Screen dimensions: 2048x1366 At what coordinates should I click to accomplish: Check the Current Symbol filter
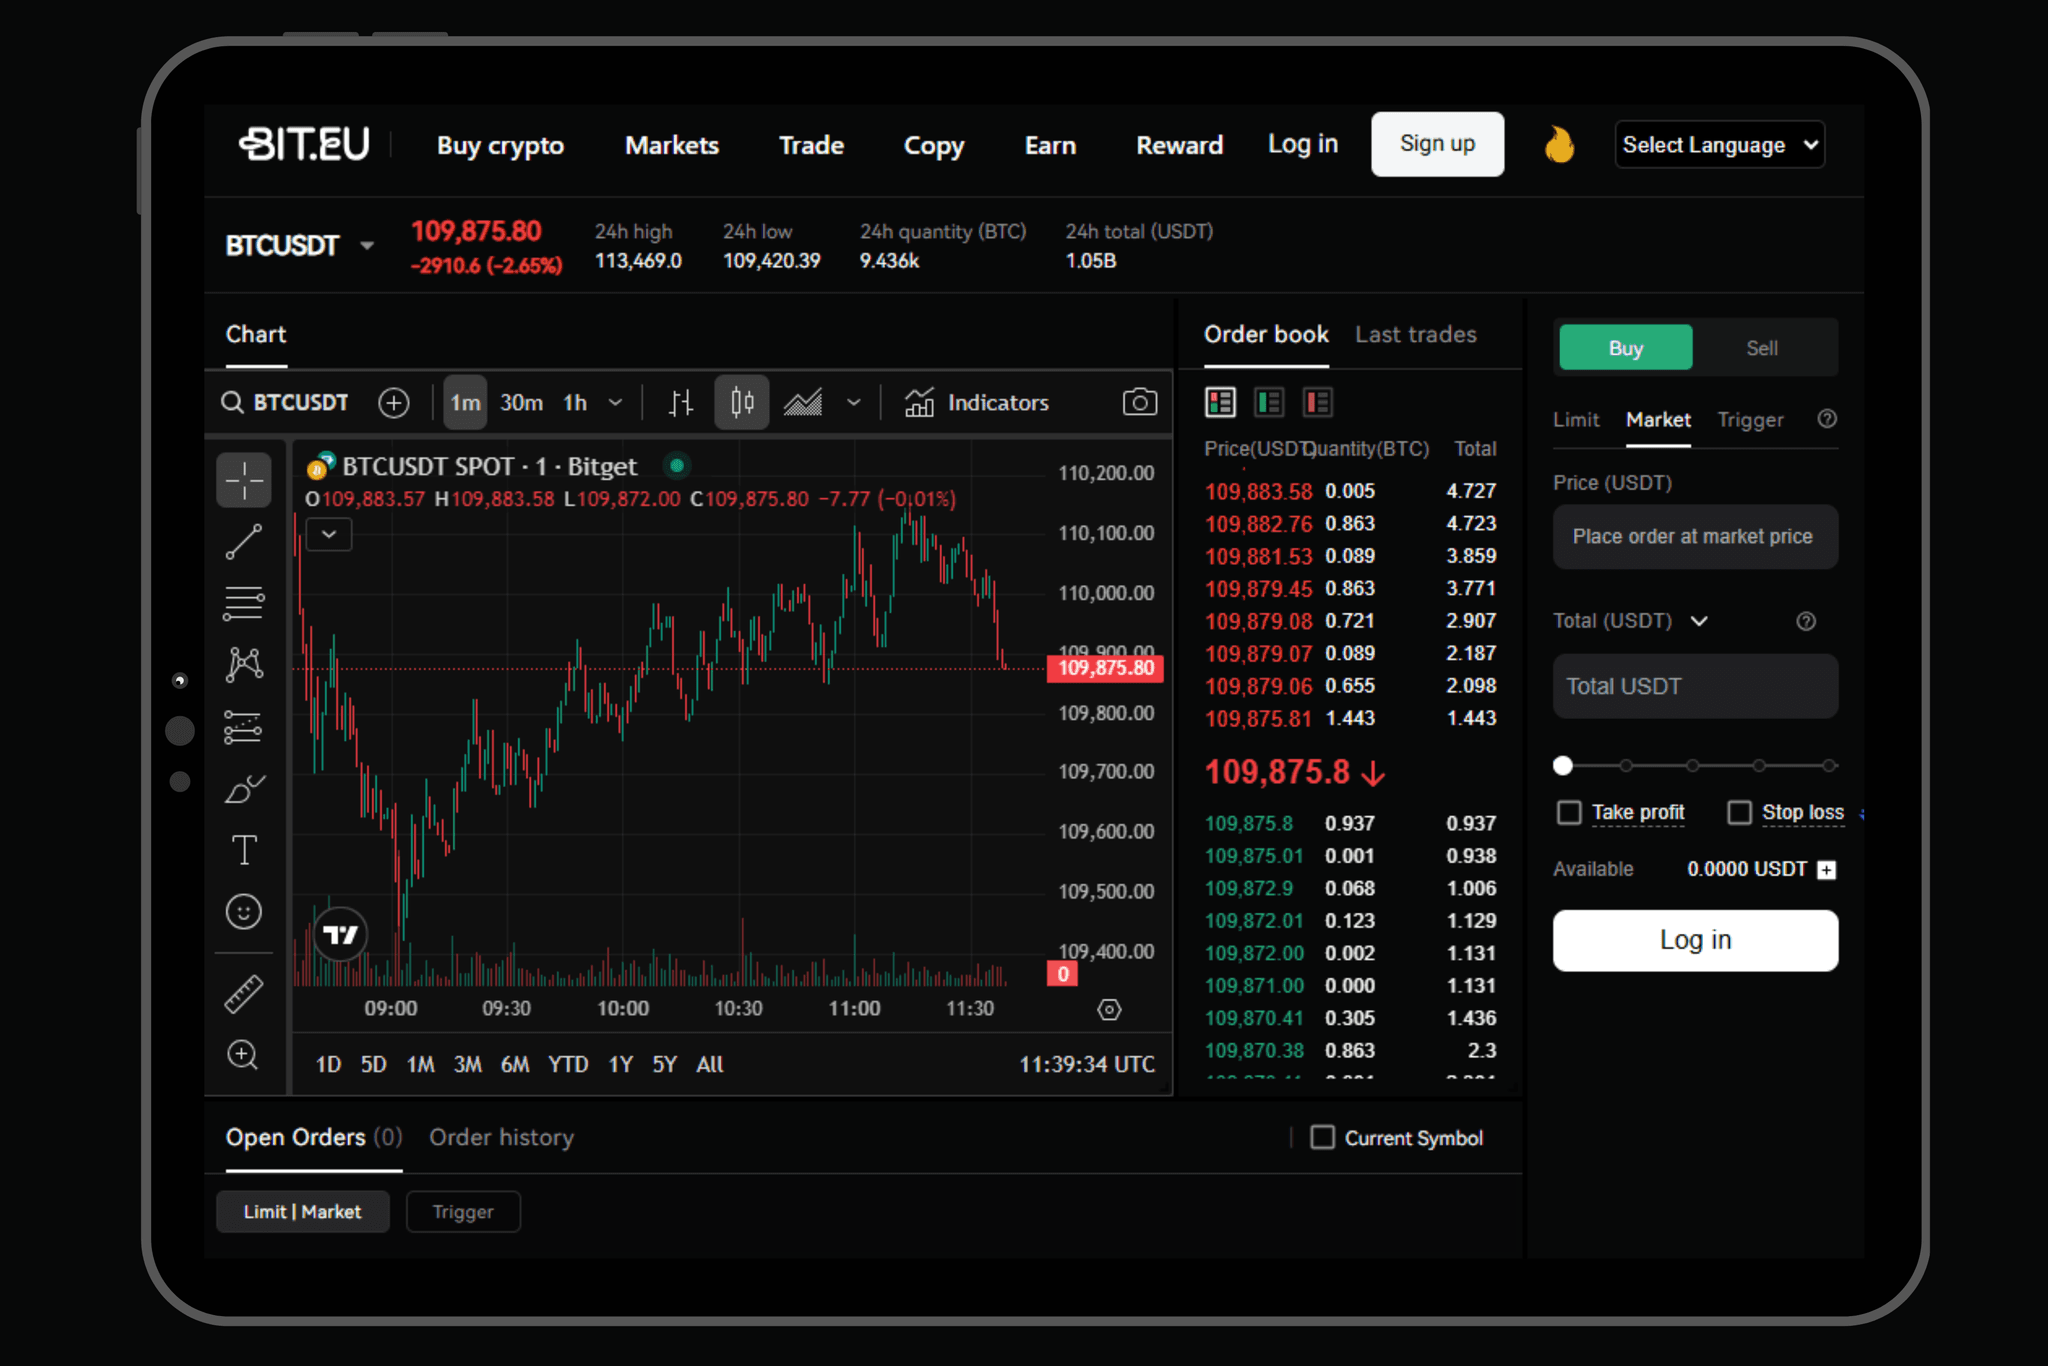pos(1322,1137)
